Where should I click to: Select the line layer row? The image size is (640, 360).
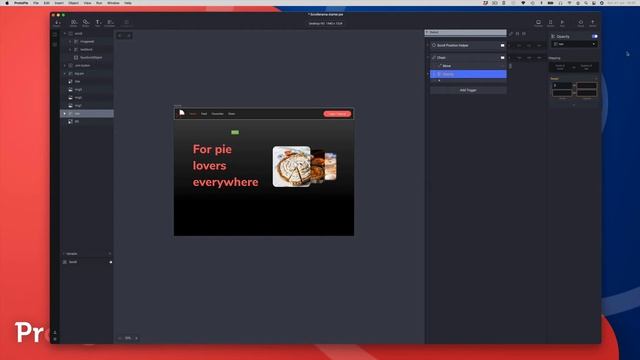tap(87, 82)
